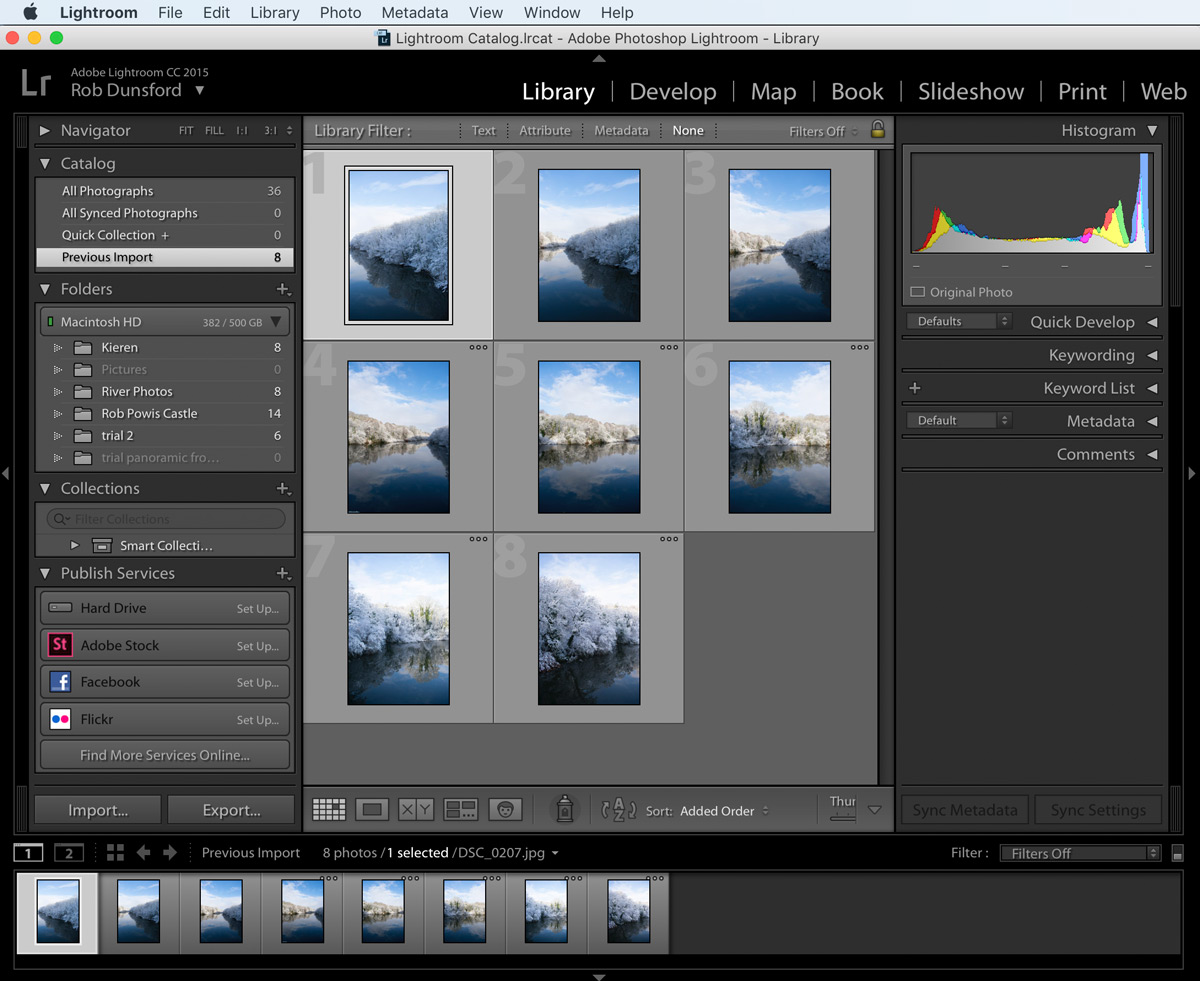
Task: Switch to the Develop module
Action: [672, 91]
